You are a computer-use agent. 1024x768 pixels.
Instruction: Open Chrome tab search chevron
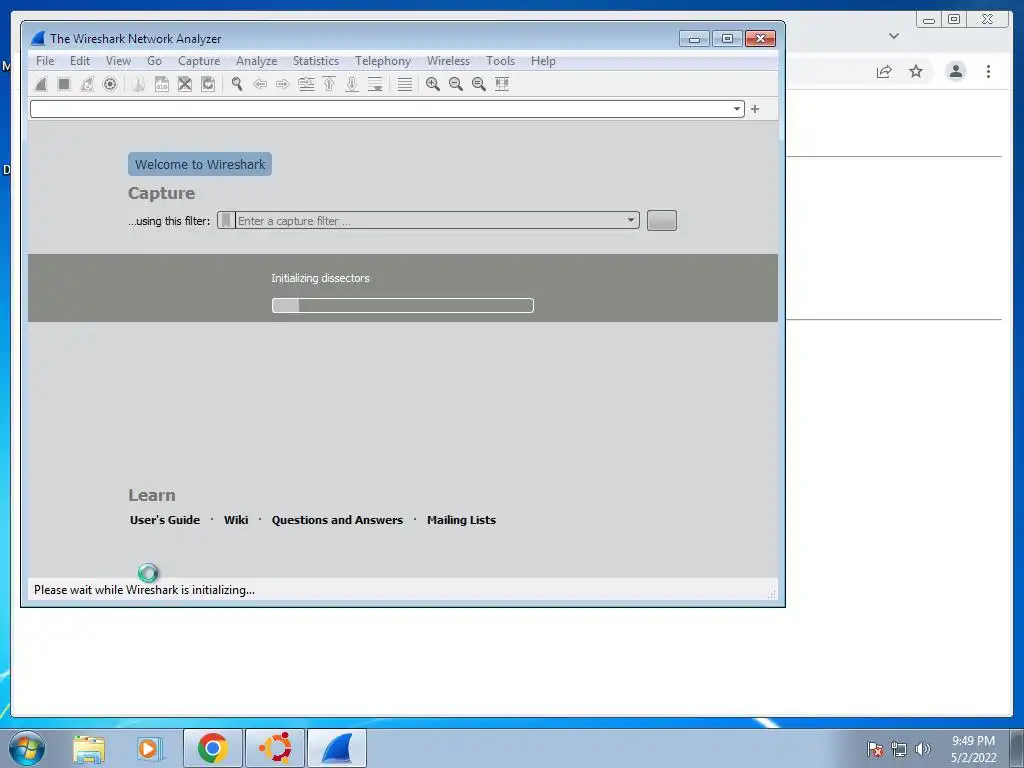click(x=894, y=36)
